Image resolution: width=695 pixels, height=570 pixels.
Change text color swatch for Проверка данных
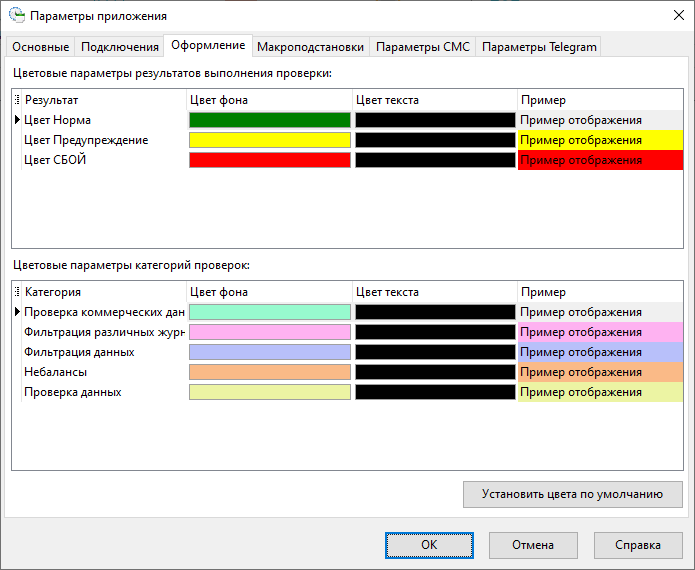pos(435,392)
